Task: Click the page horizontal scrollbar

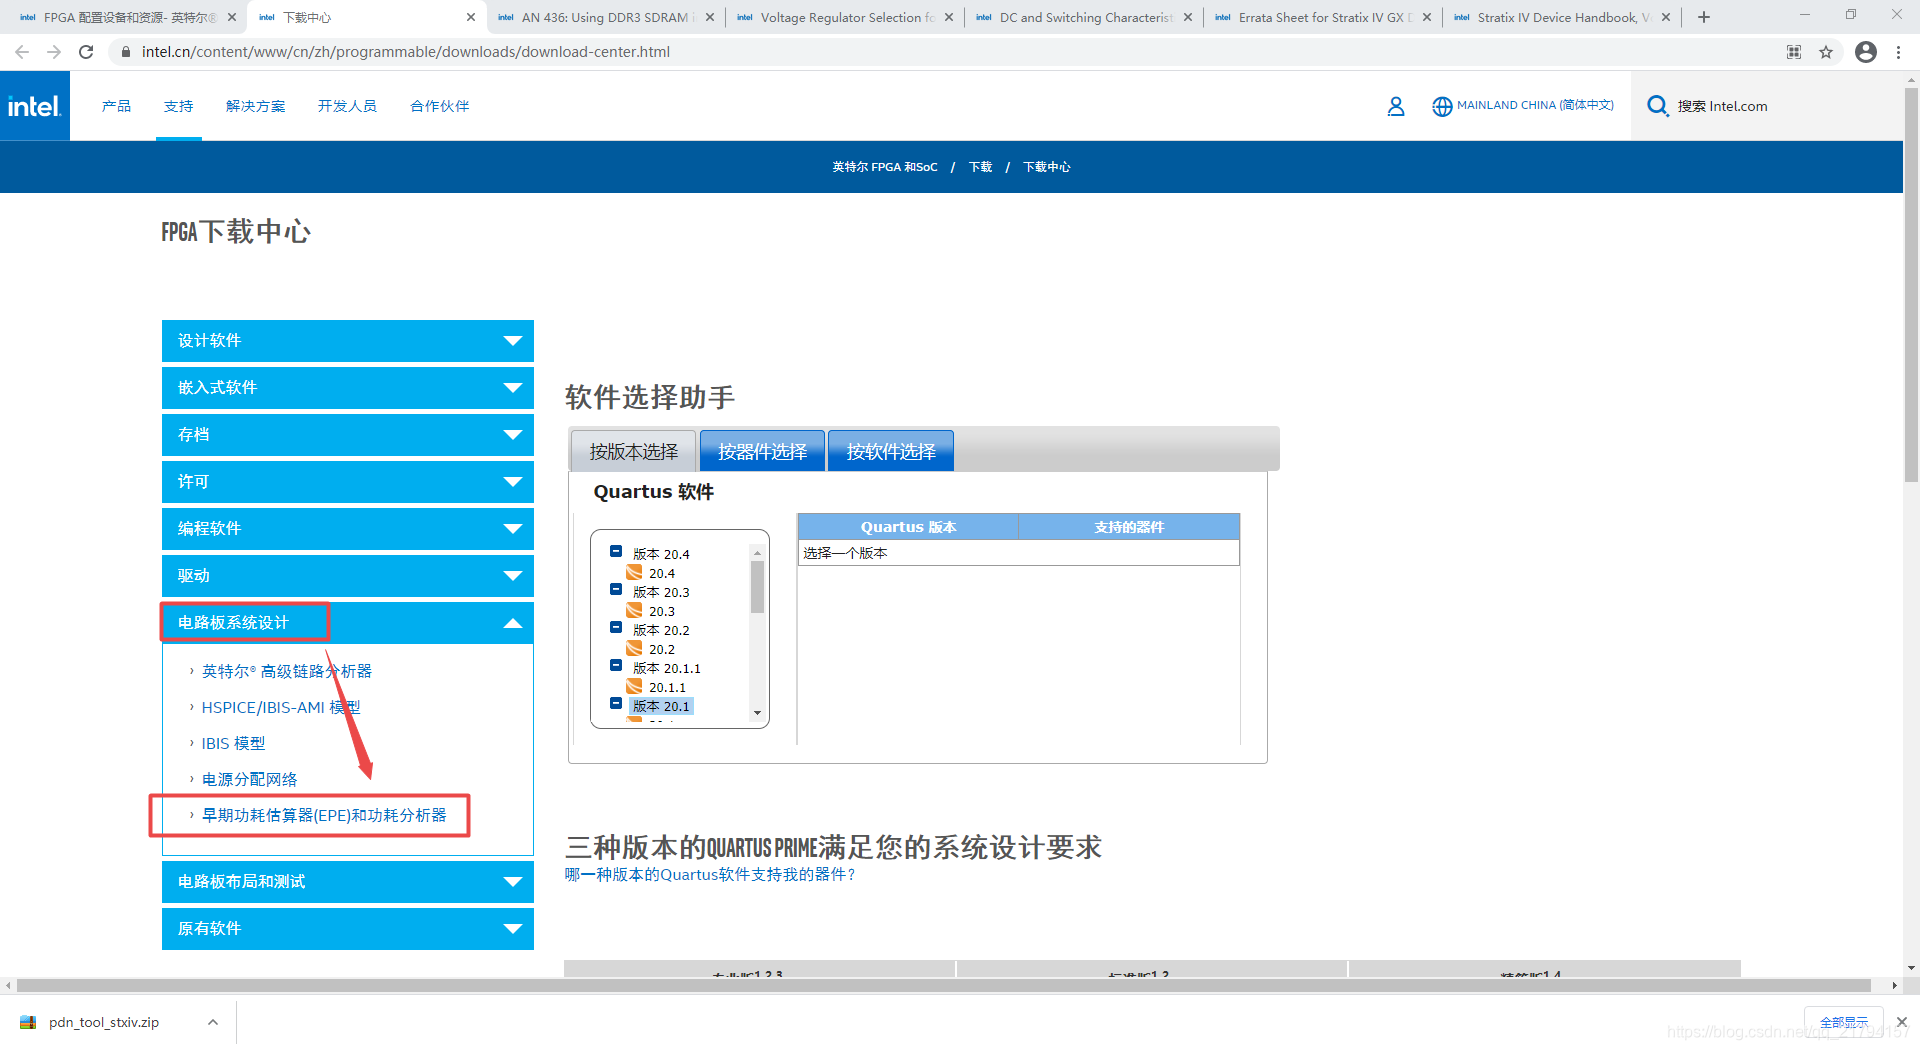Action: coord(944,985)
